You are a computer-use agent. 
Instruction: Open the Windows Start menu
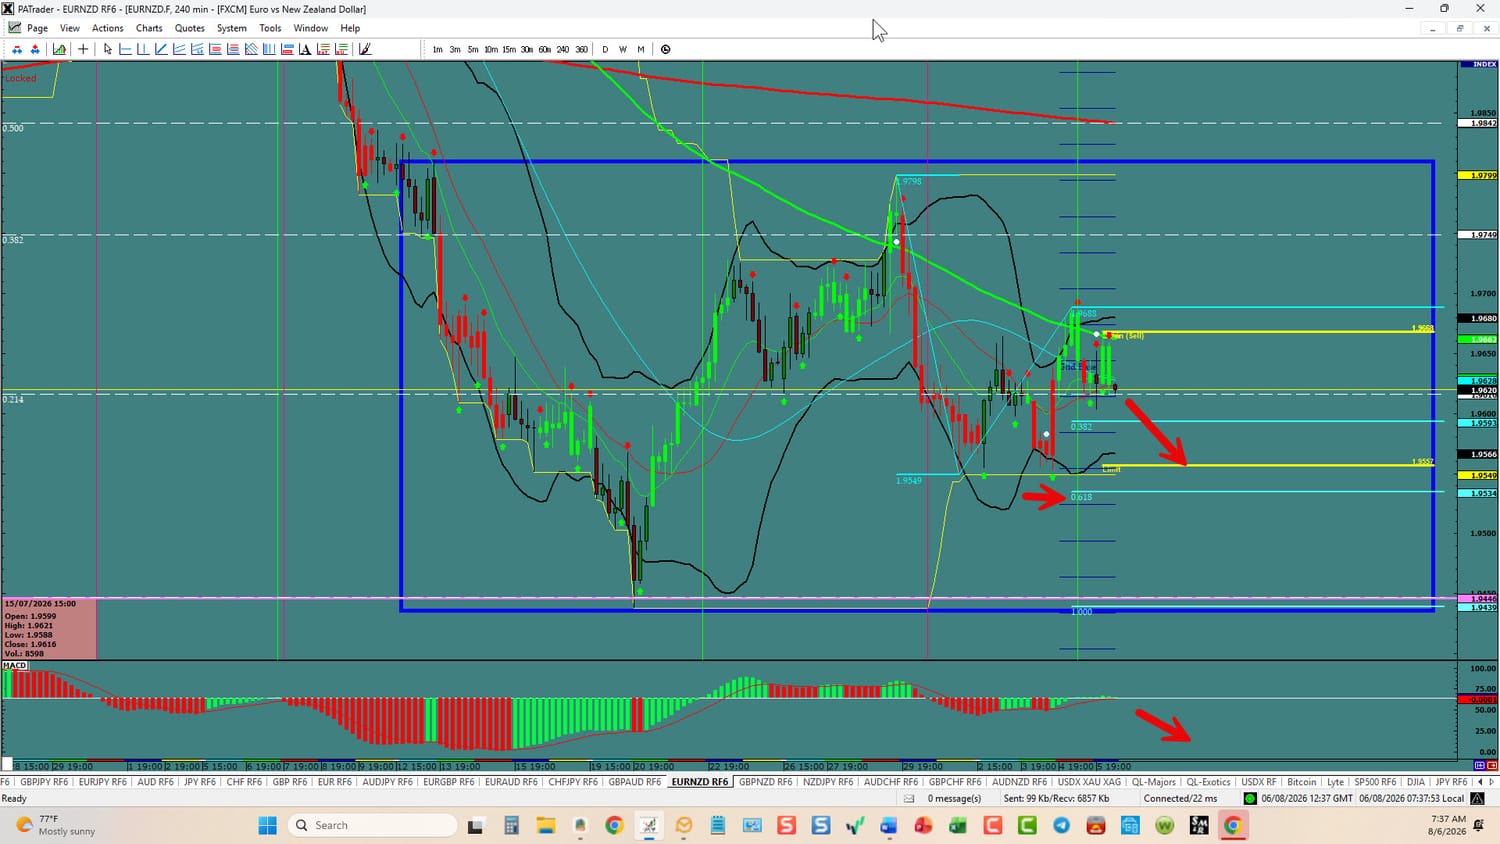267,825
